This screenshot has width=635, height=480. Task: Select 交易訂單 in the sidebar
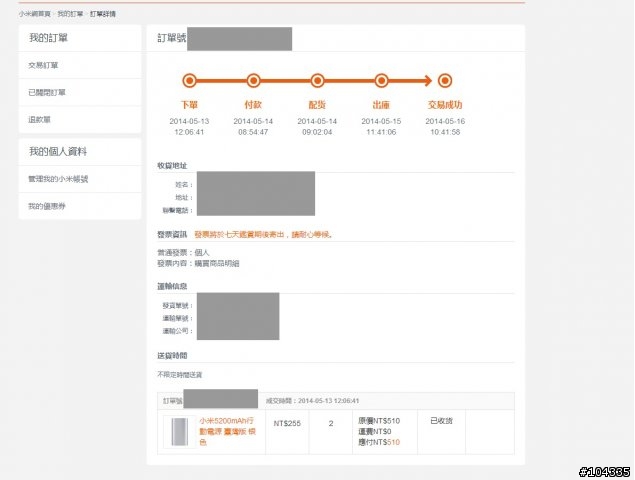tap(43, 65)
